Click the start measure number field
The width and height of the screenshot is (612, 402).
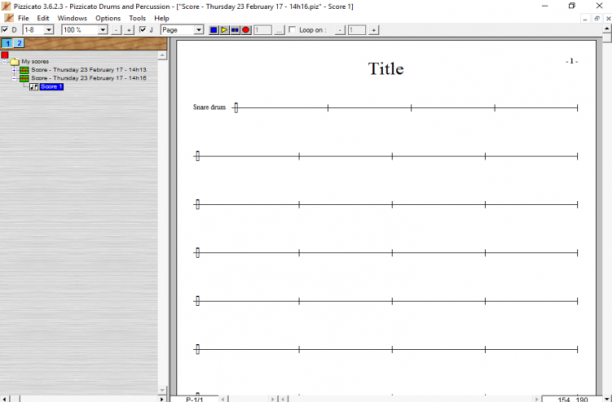(263, 30)
